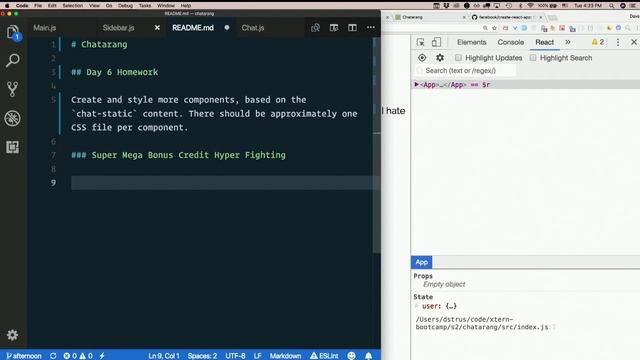Image resolution: width=640 pixels, height=360 pixels.
Task: Open the Search view in activity bar
Action: coord(13,61)
